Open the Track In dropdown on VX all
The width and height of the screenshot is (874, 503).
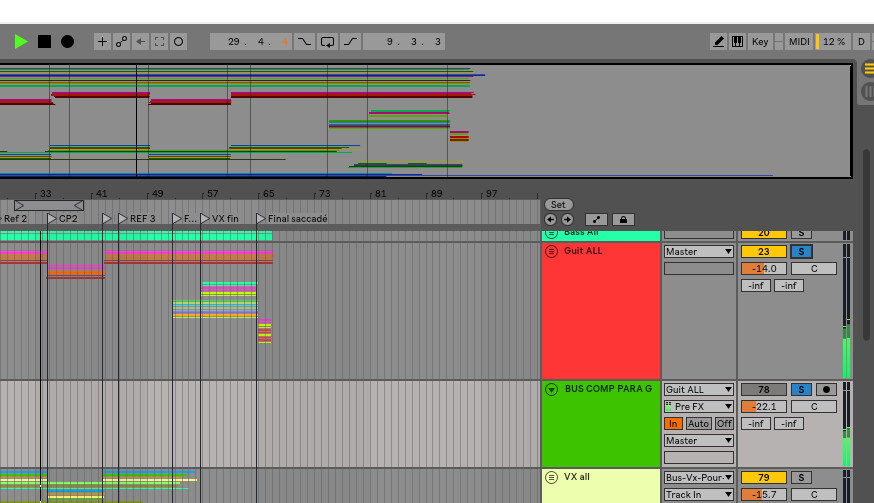point(698,495)
